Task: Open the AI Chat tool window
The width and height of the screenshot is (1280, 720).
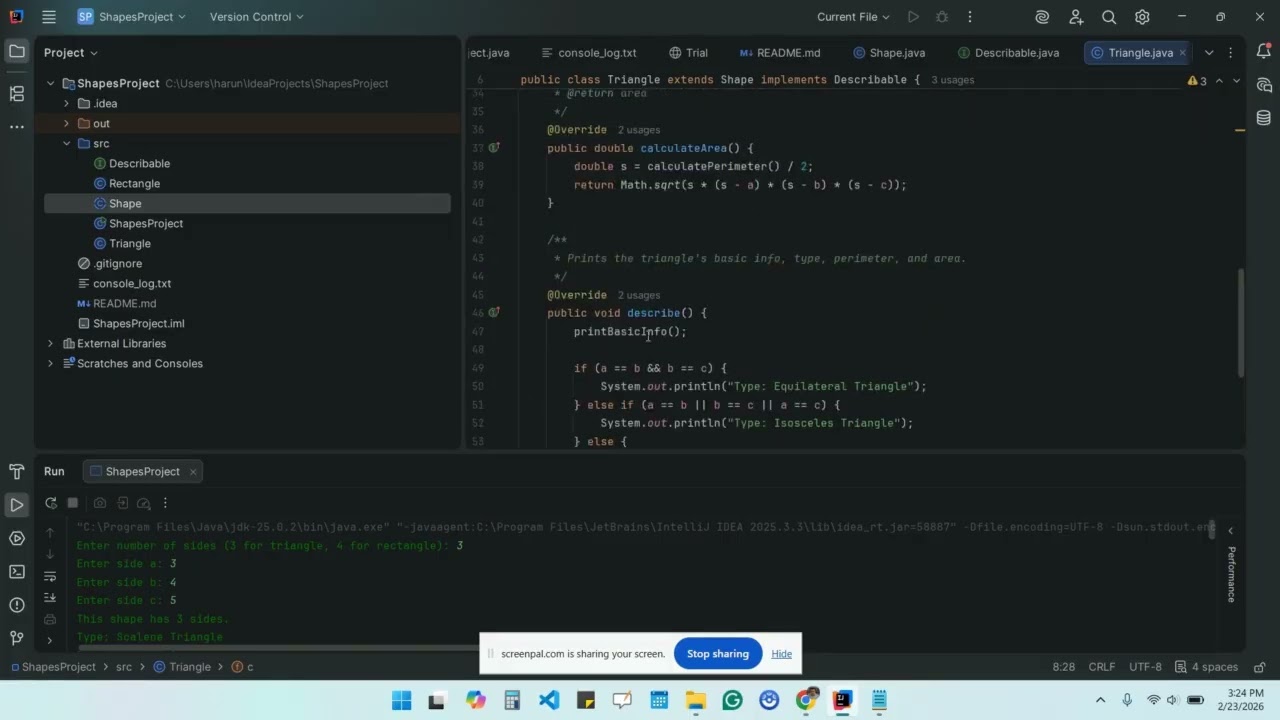Action: click(x=1263, y=85)
